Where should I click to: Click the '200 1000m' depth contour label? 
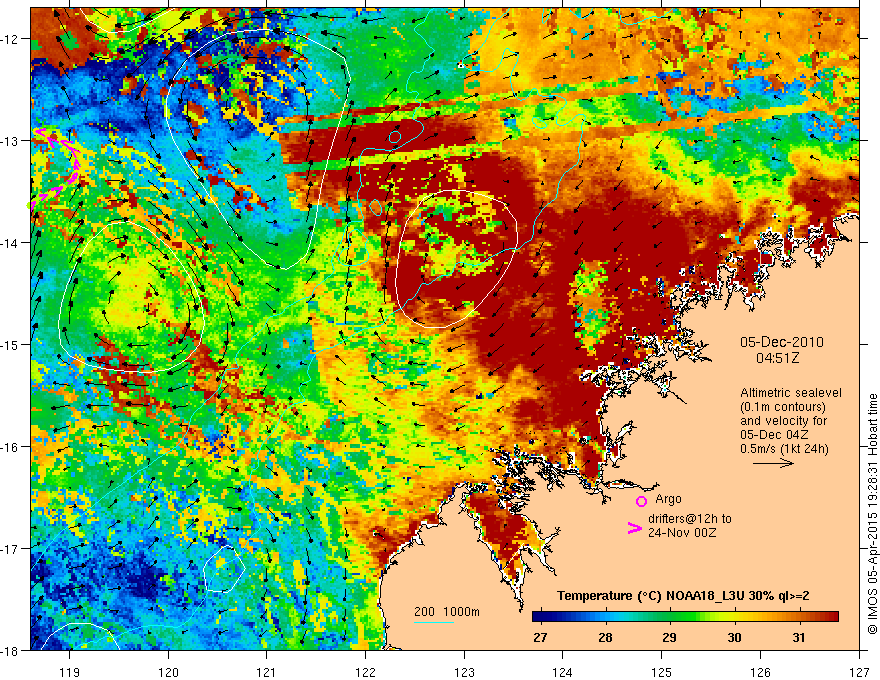click(x=447, y=612)
